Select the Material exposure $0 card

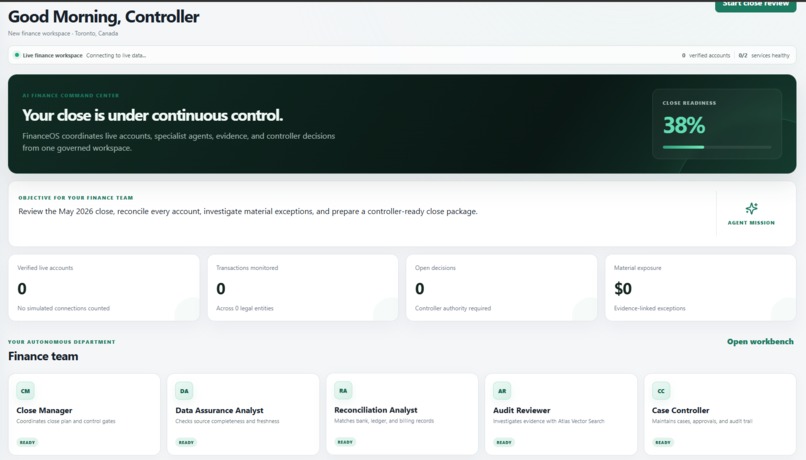coord(701,288)
